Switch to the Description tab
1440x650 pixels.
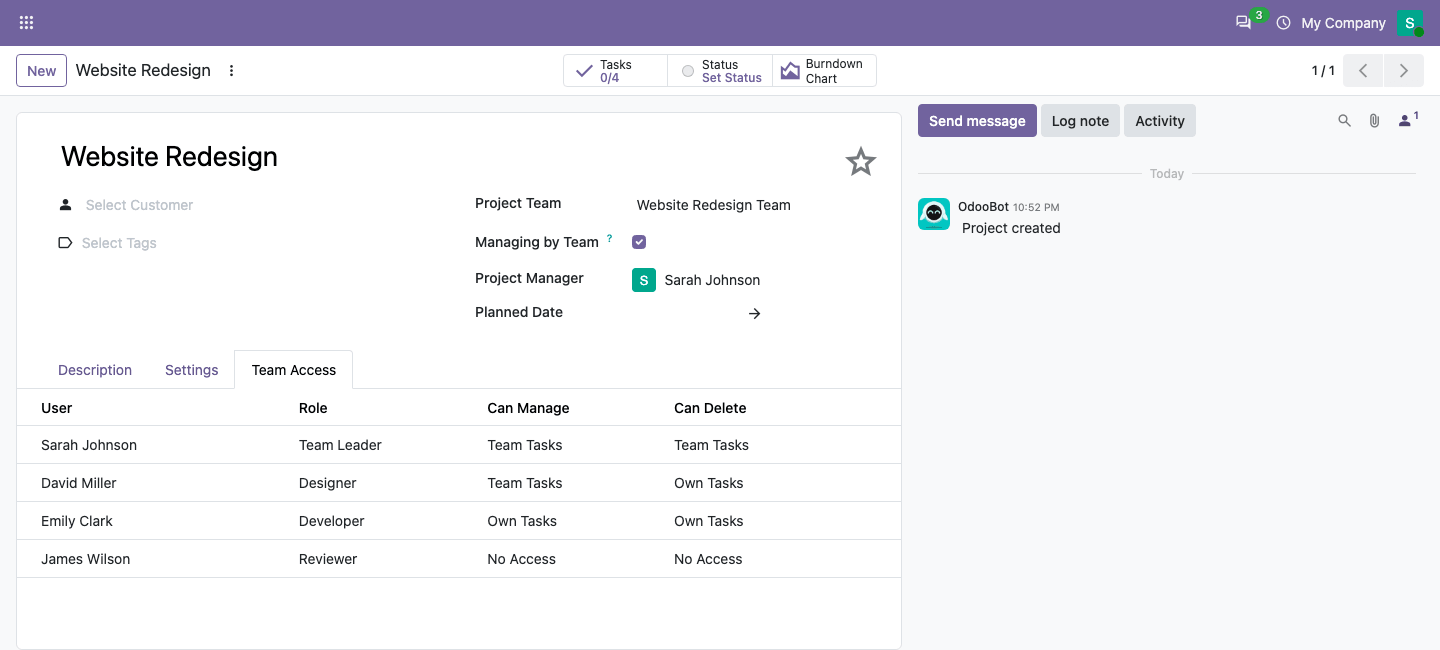pos(95,370)
